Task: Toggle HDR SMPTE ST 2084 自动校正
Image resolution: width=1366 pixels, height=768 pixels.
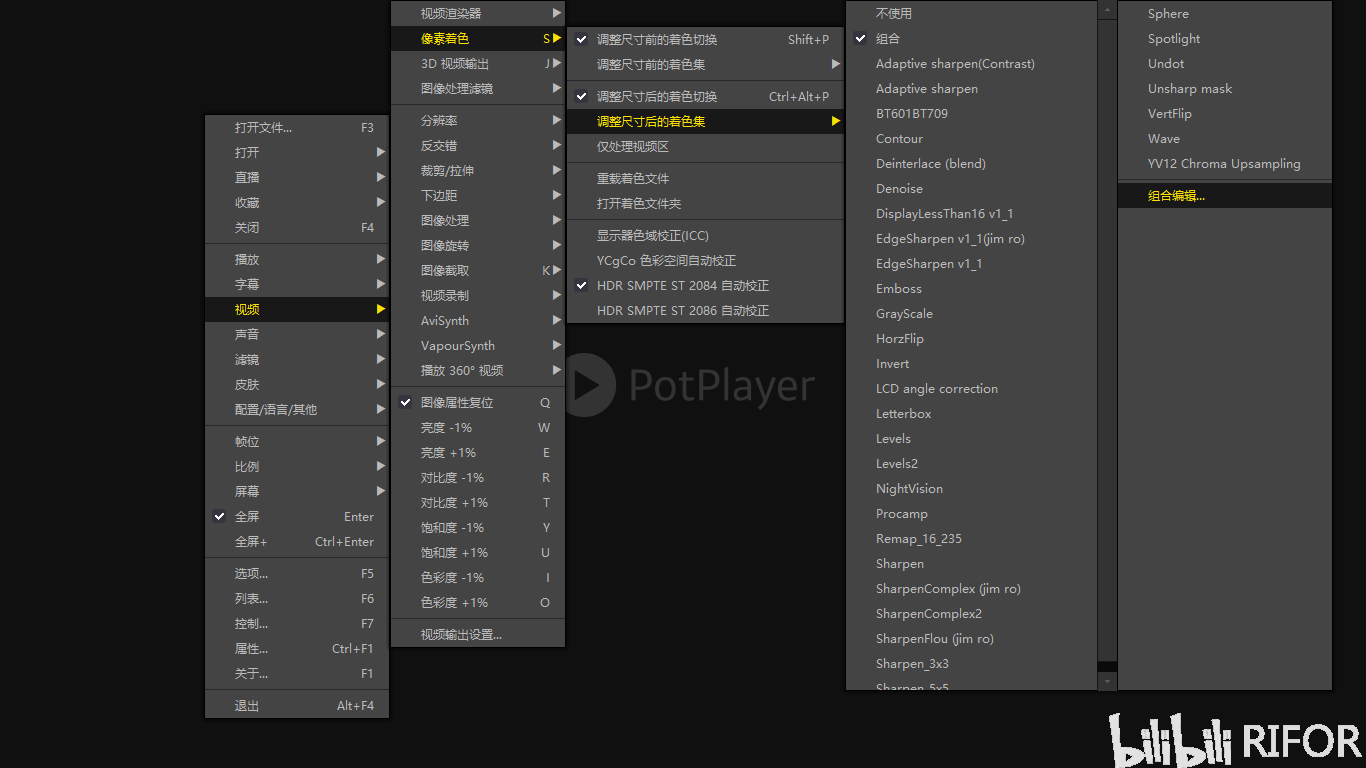Action: point(705,286)
